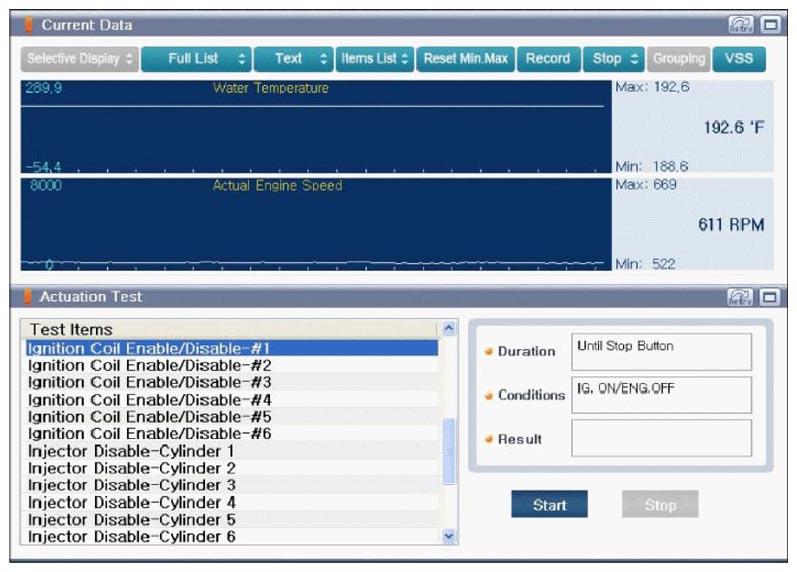Click the up arrow of the test items scrollbar
The height and width of the screenshot is (572, 797).
(x=449, y=328)
